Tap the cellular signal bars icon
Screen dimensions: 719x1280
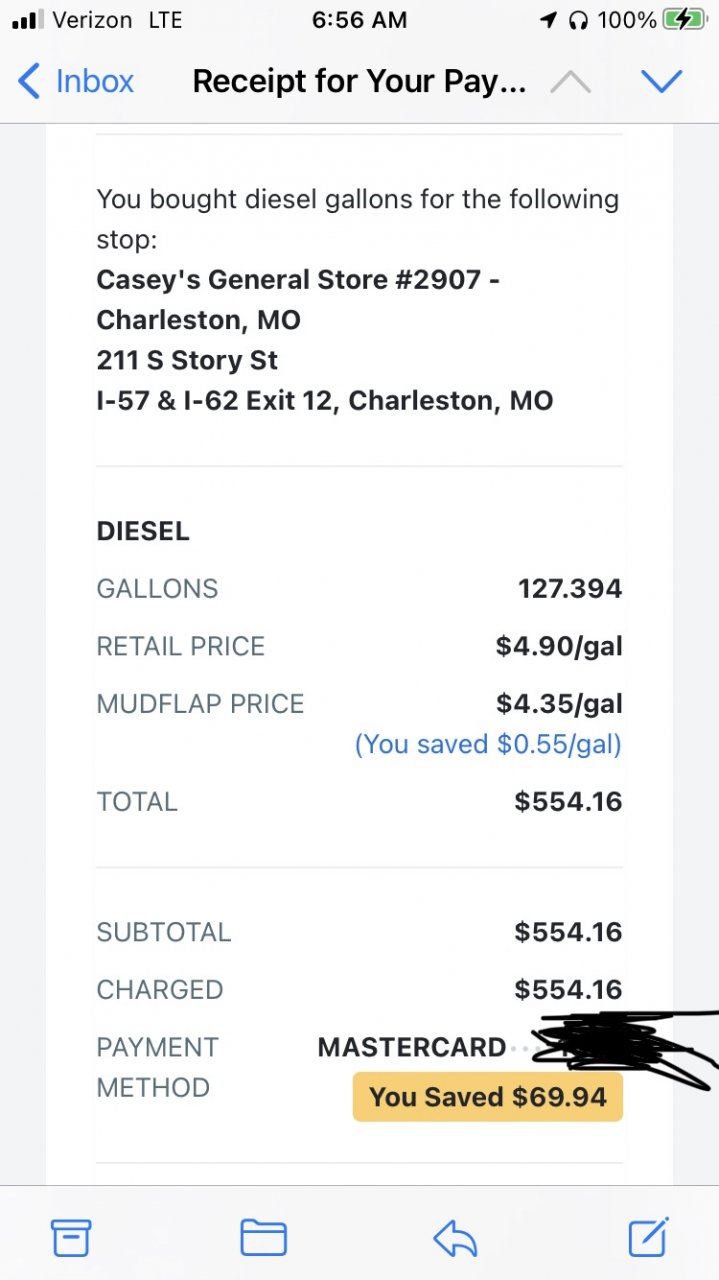point(26,20)
